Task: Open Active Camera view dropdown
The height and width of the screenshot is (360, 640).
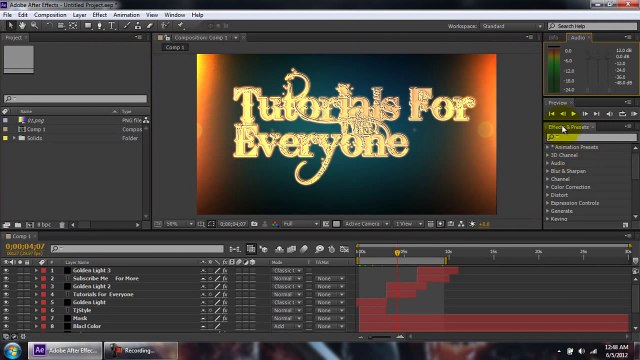Action: click(x=366, y=224)
